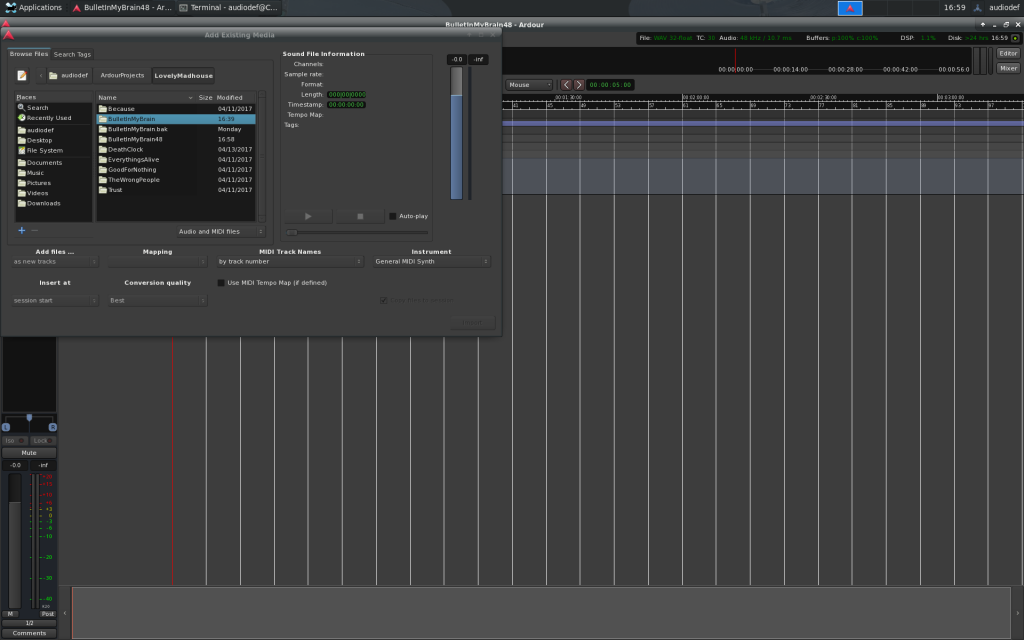Click the status bar indicator after the clock

1015,39
